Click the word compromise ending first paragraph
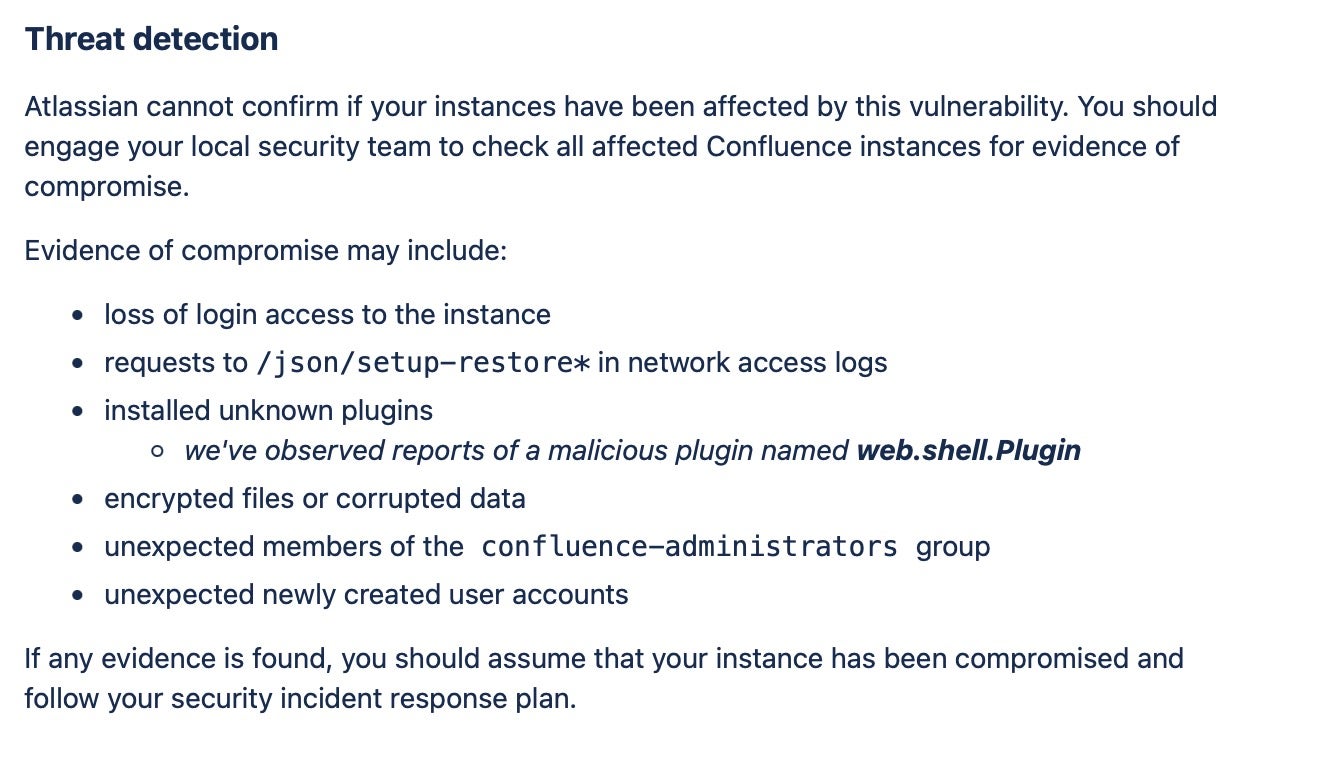The width and height of the screenshot is (1344, 760). tap(105, 187)
